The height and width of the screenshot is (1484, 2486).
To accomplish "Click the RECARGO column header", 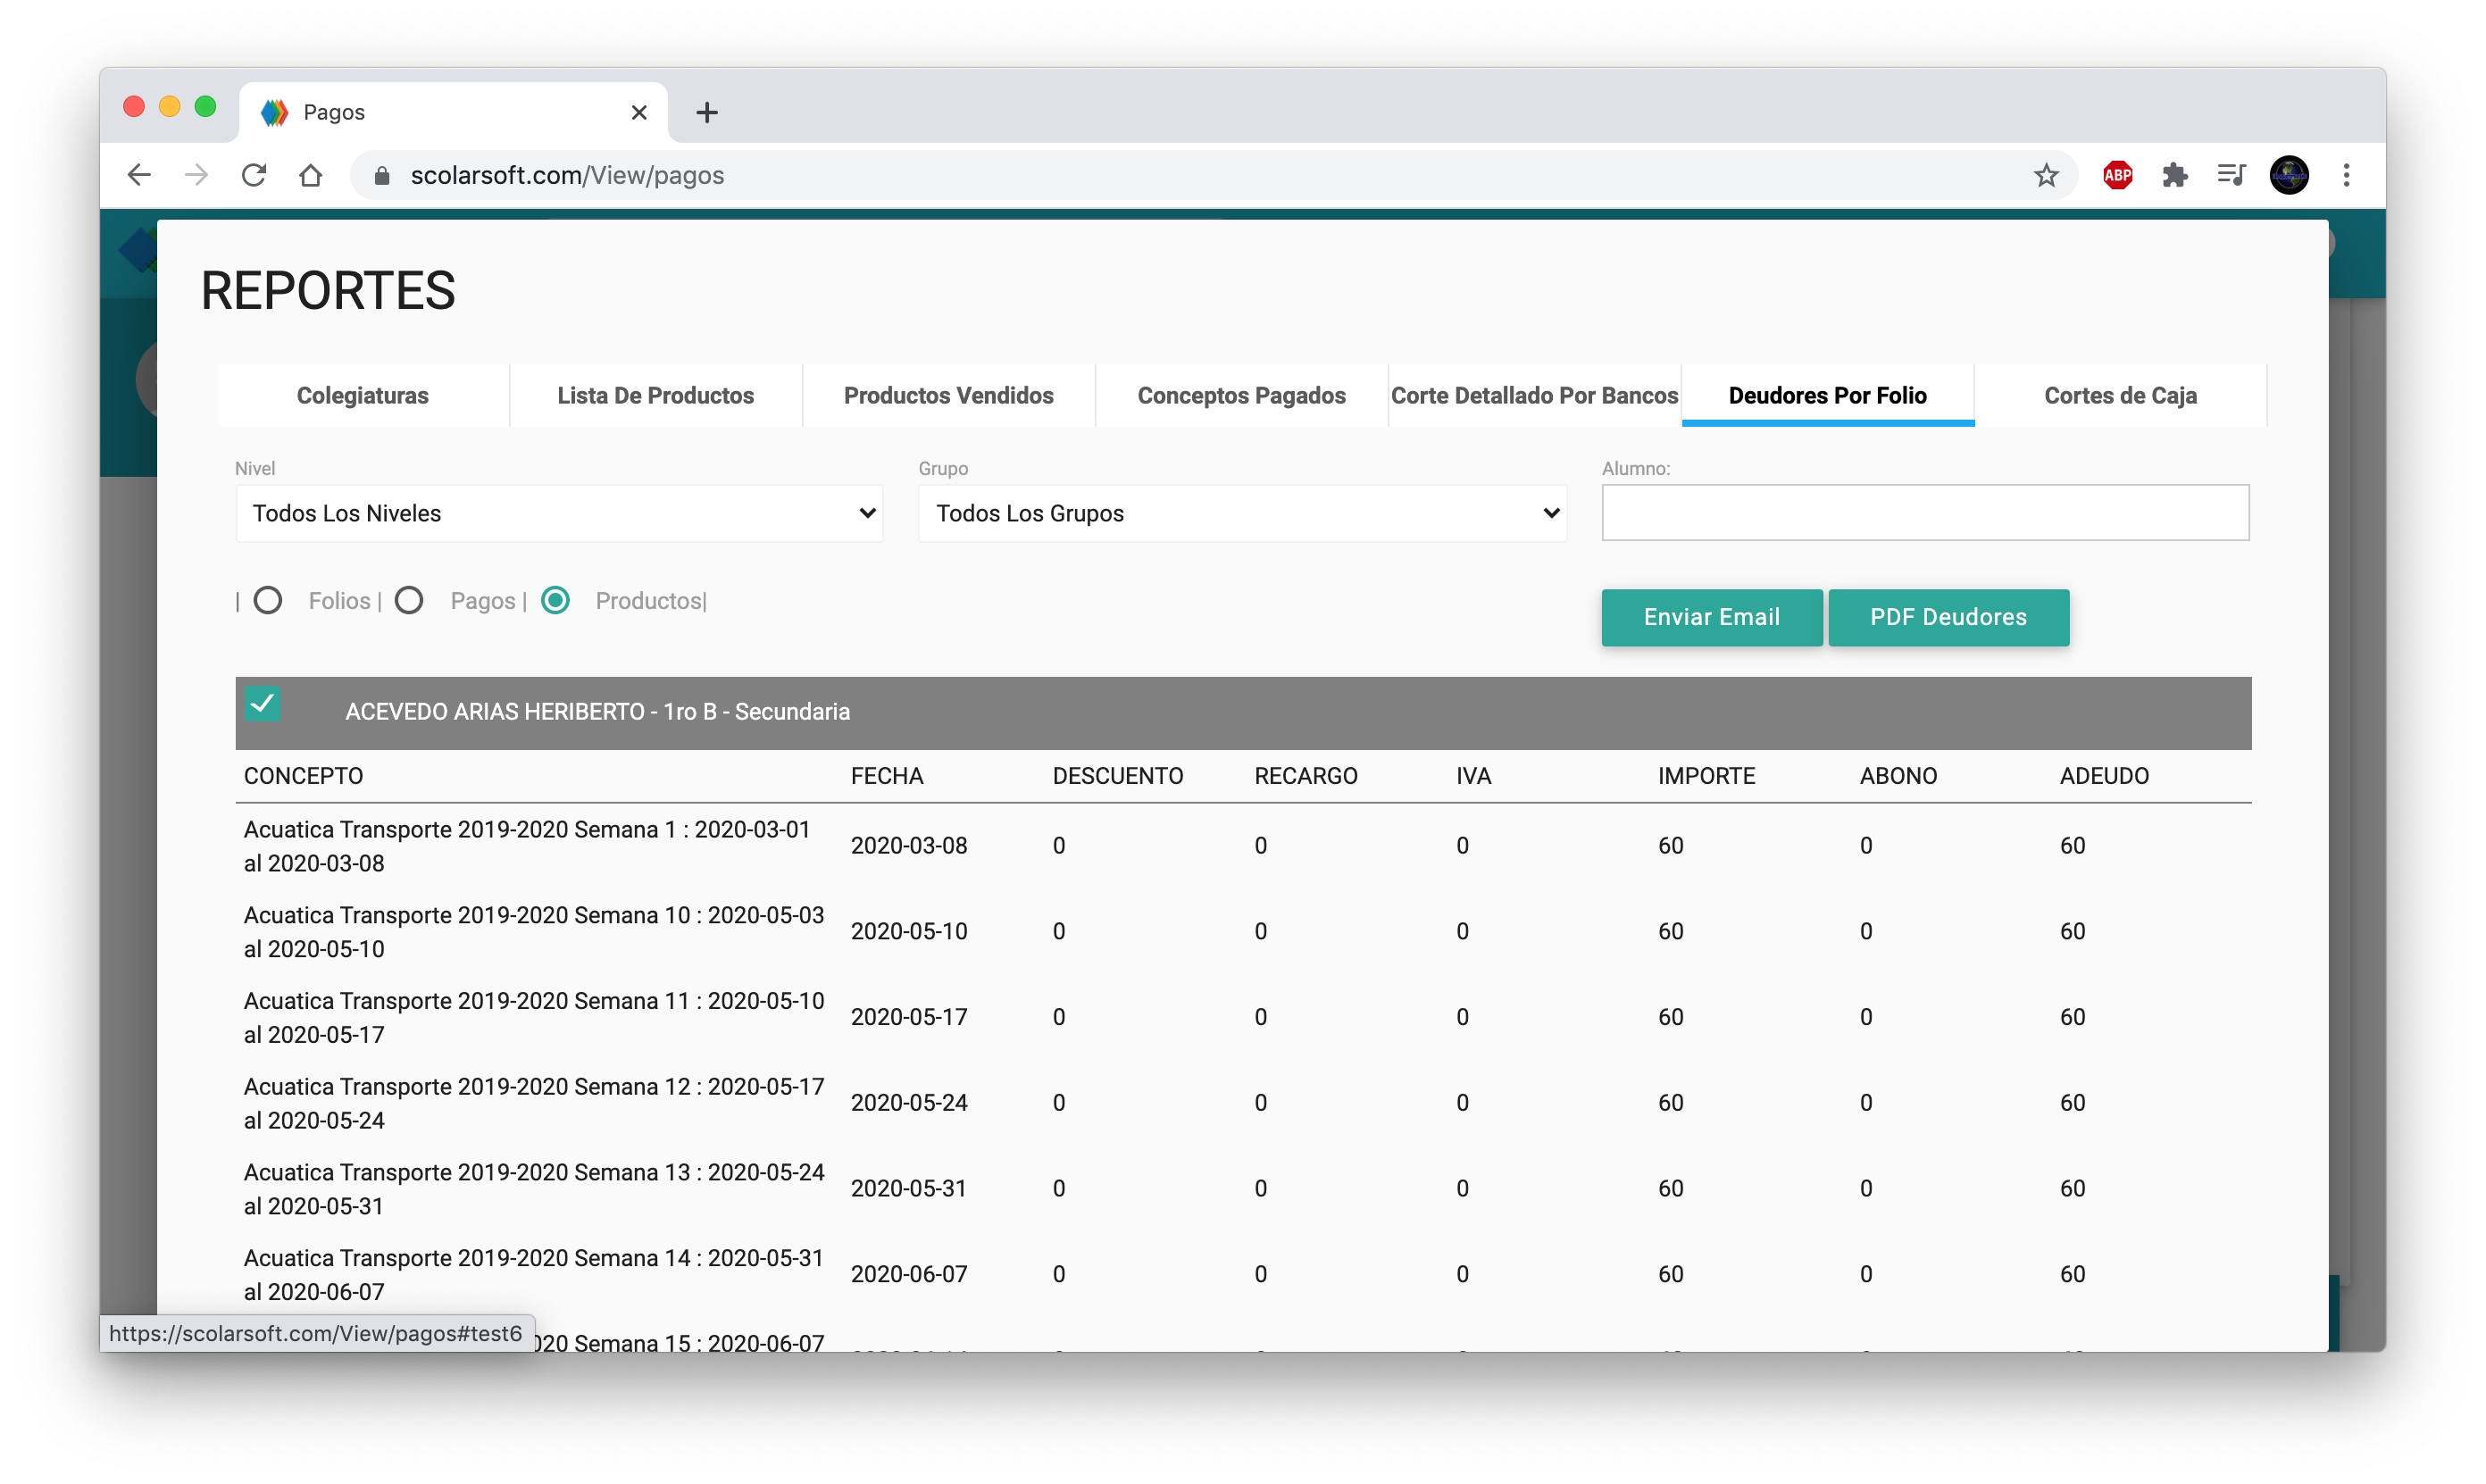I will tap(1305, 776).
